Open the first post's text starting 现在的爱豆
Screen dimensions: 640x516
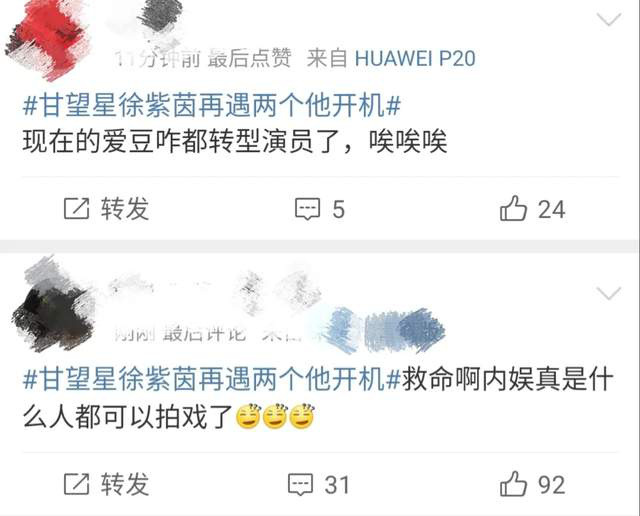pos(235,142)
